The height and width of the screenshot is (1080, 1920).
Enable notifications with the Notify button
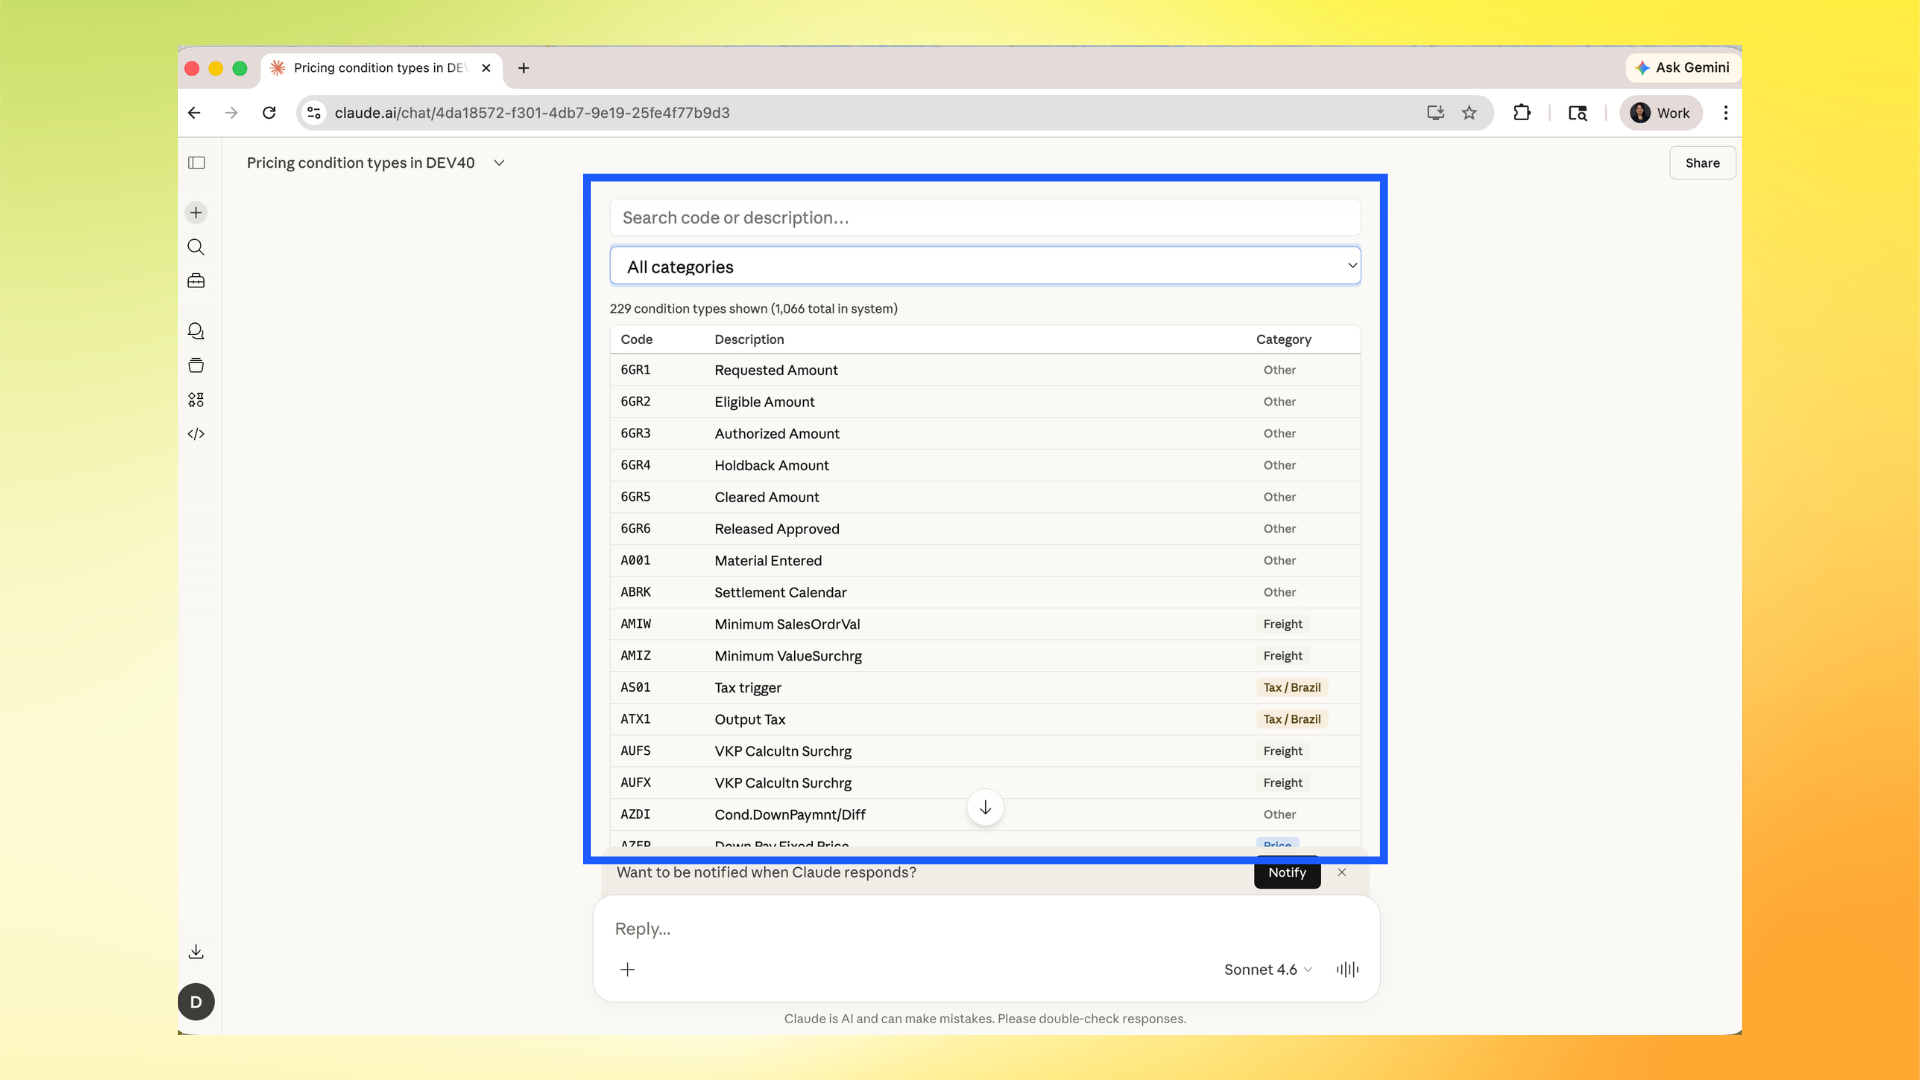(x=1286, y=872)
